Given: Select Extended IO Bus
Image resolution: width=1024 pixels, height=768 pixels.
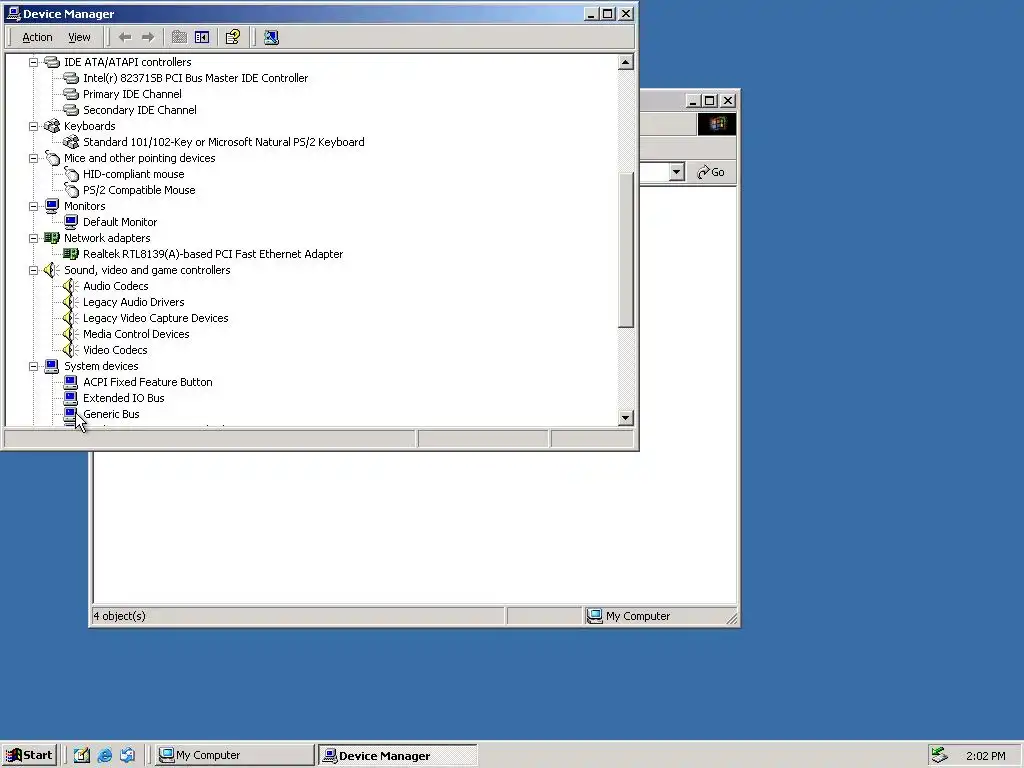Looking at the screenshot, I should point(123,398).
